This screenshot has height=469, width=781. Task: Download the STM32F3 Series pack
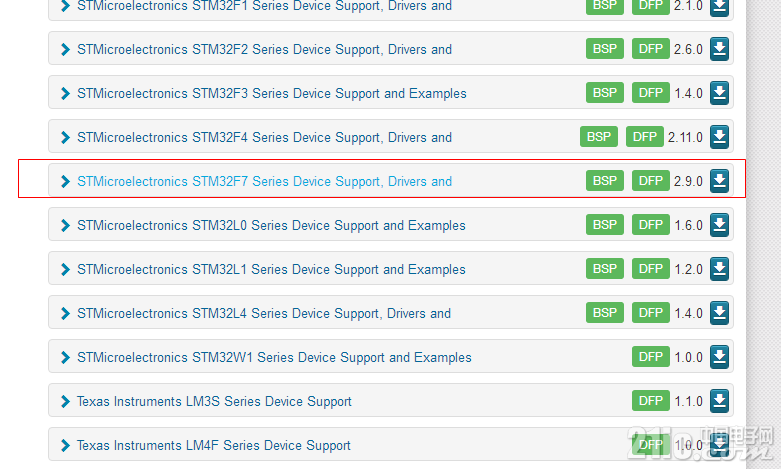[x=719, y=93]
